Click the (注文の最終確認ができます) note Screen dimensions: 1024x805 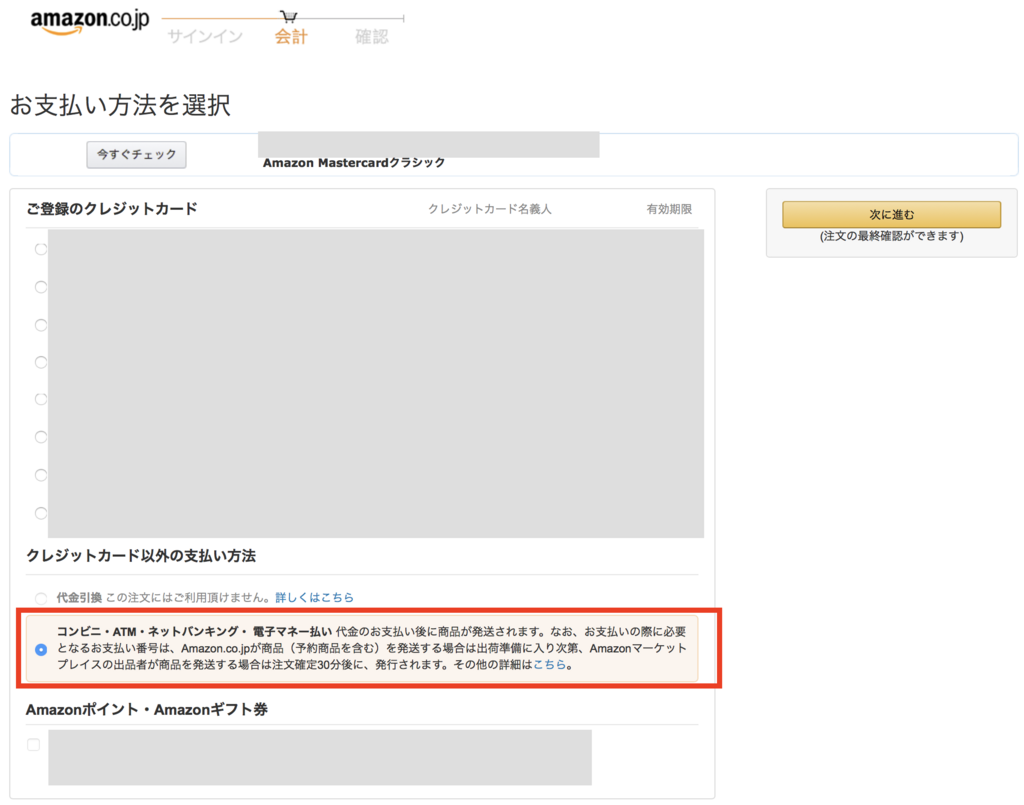tap(891, 236)
